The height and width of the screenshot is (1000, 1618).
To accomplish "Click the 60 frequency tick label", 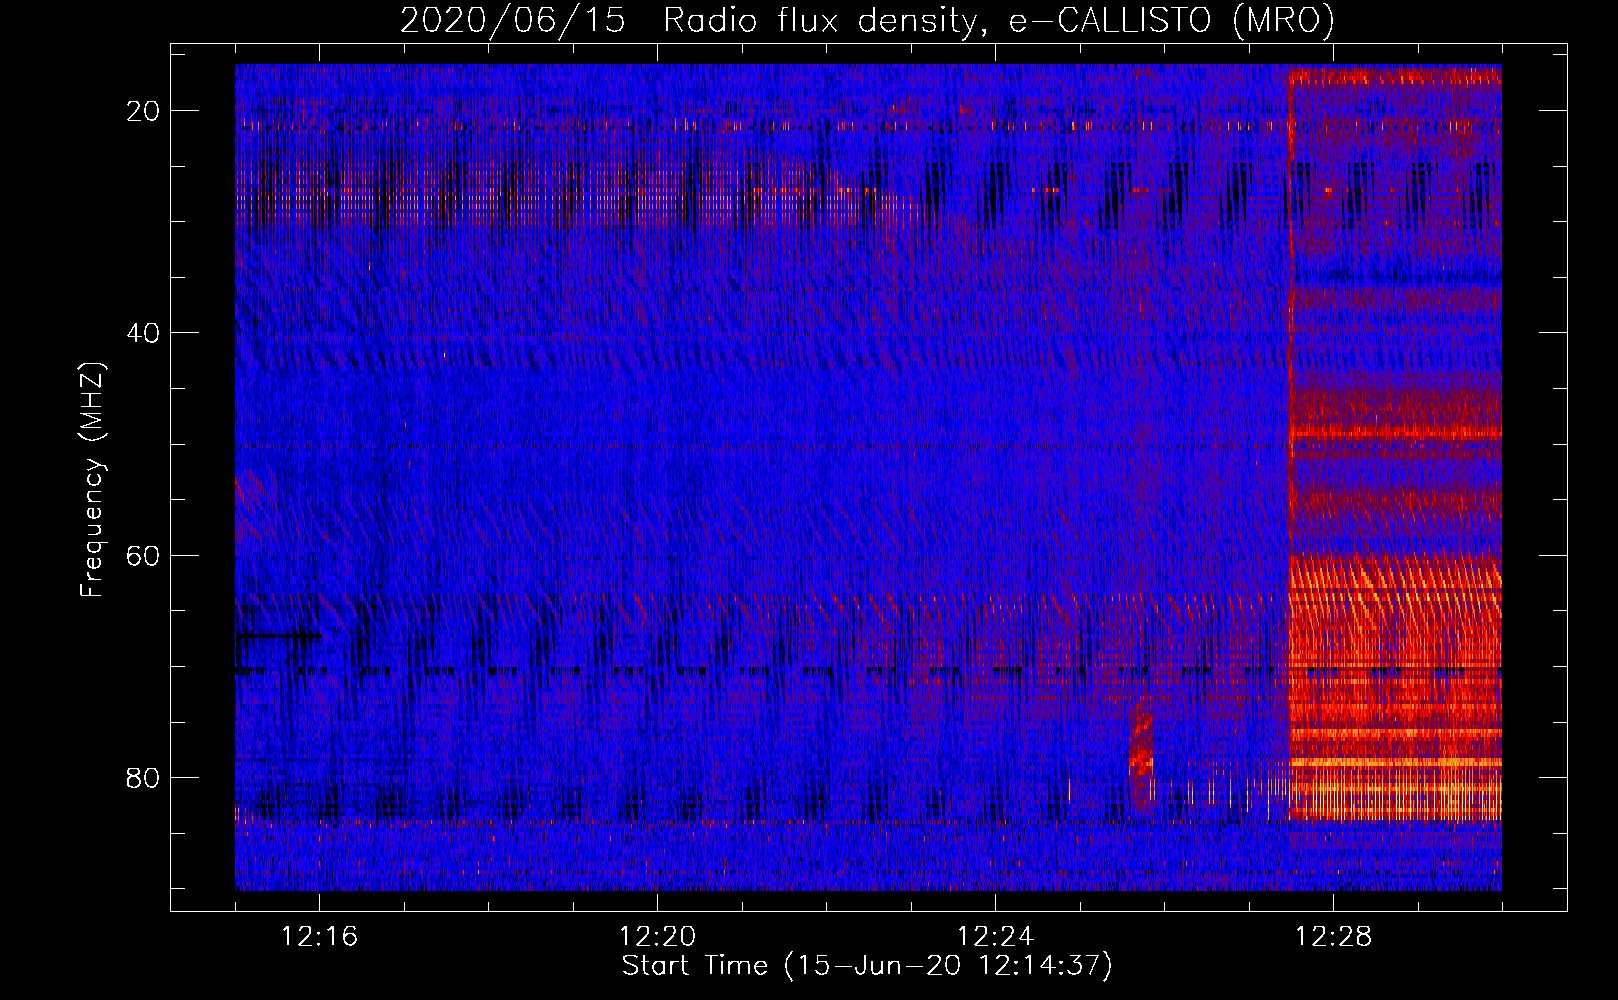I will (x=143, y=556).
